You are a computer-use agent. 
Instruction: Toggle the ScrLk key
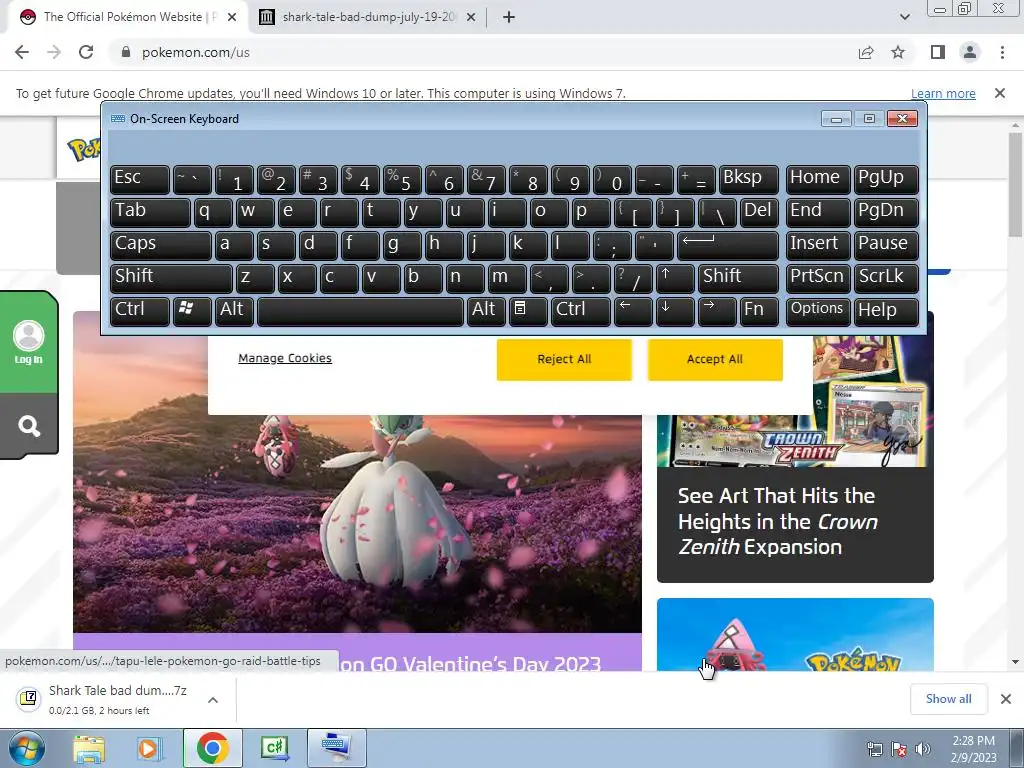[886, 278]
